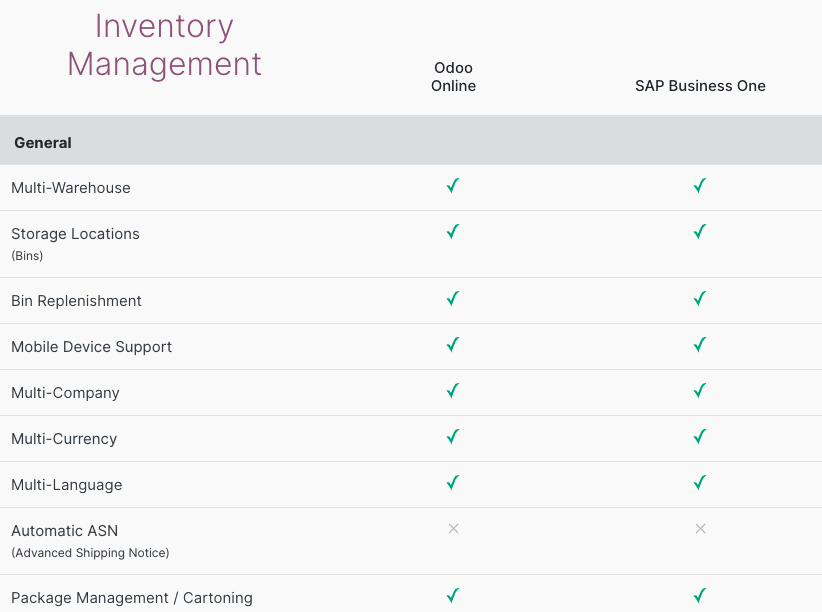Click the Odoo Online column header
This screenshot has height=612, width=822.
pos(453,77)
